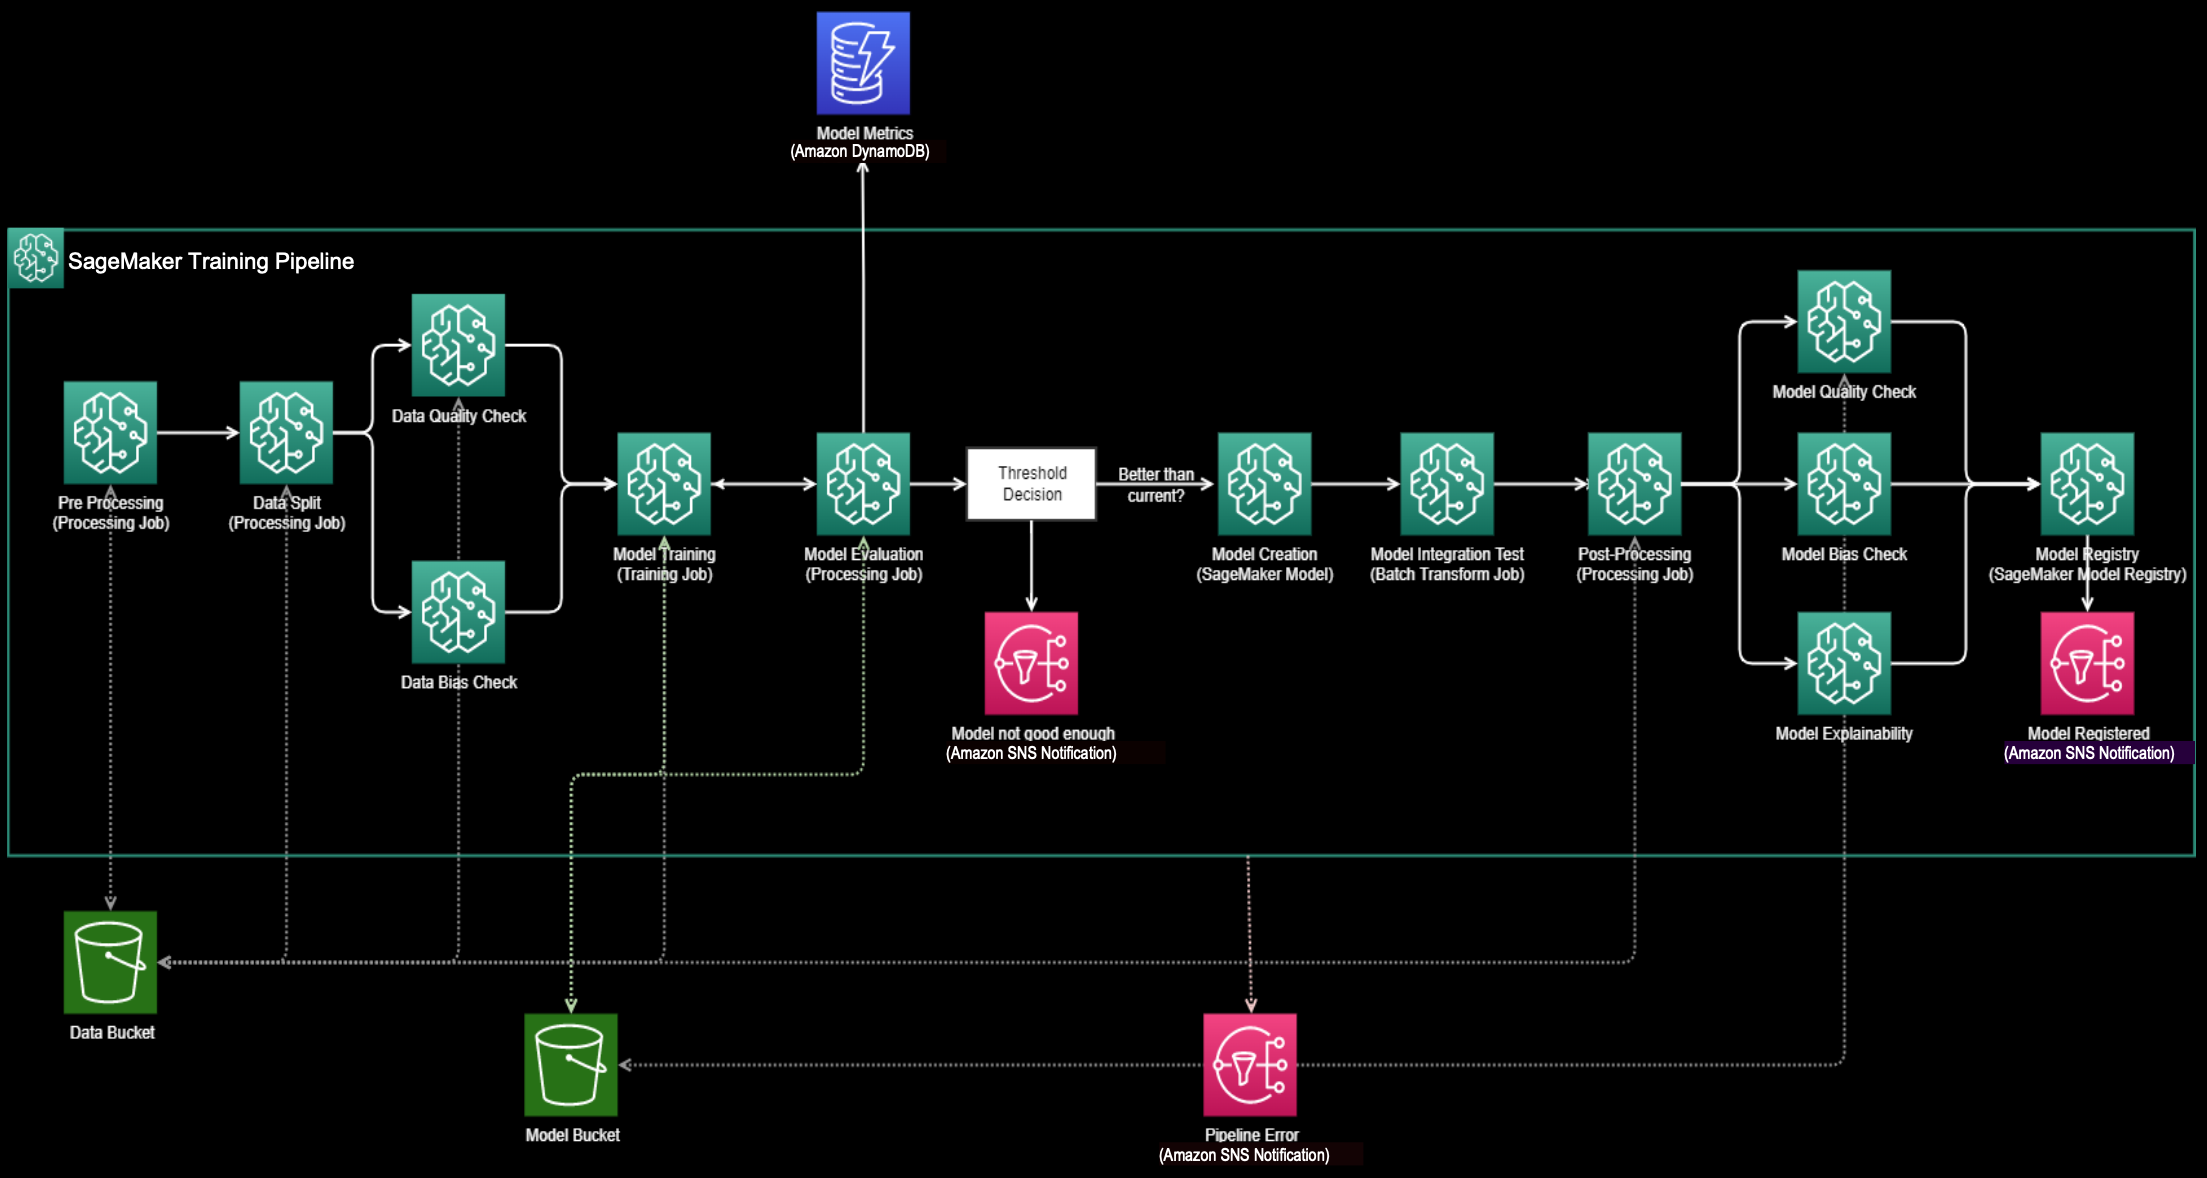Select the Data Quality Check icon
The width and height of the screenshot is (2207, 1178).
(458, 345)
